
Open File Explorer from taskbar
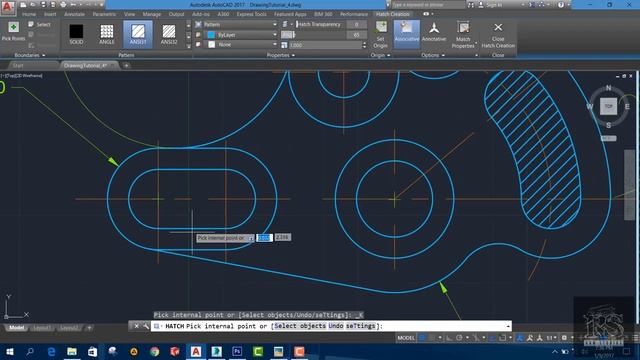[x=72, y=351]
